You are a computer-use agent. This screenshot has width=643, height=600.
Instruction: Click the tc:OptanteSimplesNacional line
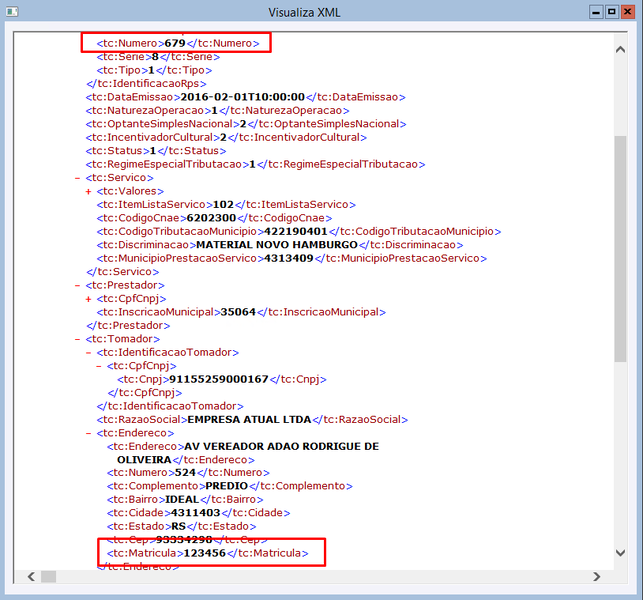pyautogui.click(x=246, y=124)
